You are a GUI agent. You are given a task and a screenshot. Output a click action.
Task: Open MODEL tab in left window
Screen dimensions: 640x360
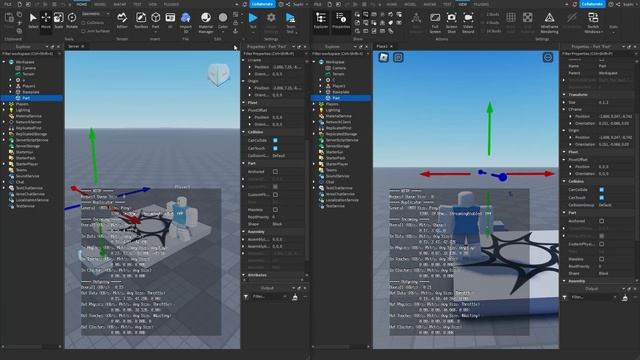point(100,4)
